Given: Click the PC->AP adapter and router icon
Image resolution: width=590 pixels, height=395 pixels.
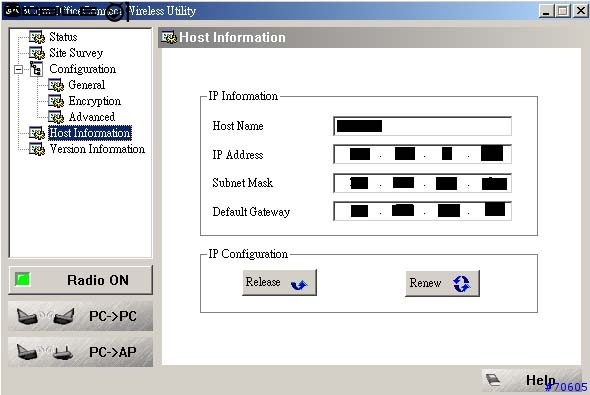Looking at the screenshot, I should (44, 352).
